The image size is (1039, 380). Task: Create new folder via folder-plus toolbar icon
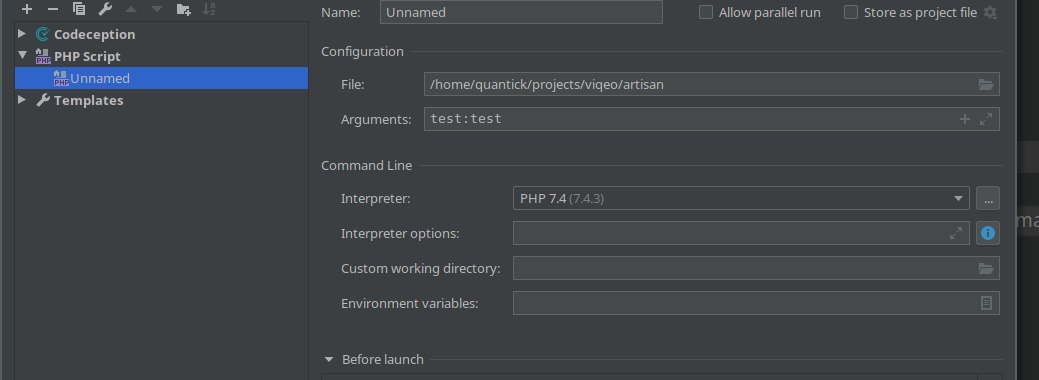[184, 9]
